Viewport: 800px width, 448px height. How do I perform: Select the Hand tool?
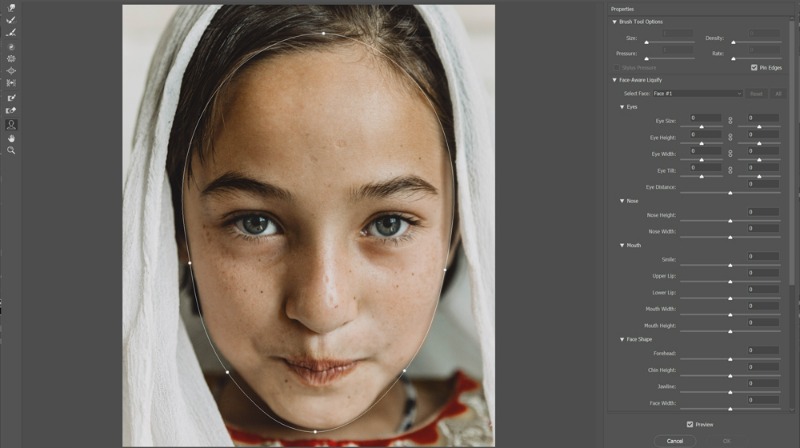(x=11, y=137)
